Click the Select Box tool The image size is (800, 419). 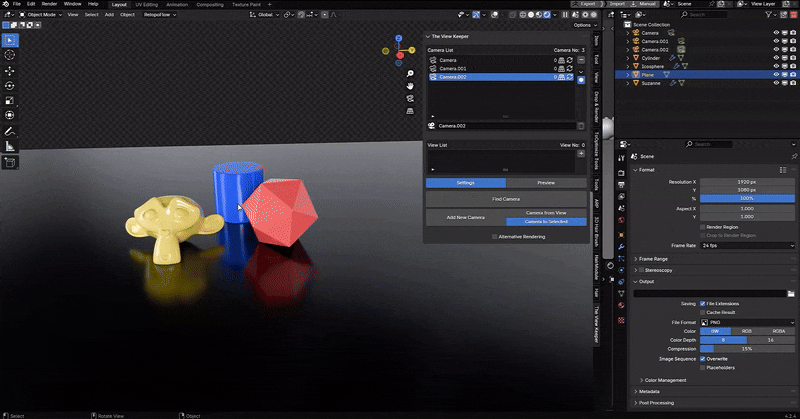(x=10, y=40)
